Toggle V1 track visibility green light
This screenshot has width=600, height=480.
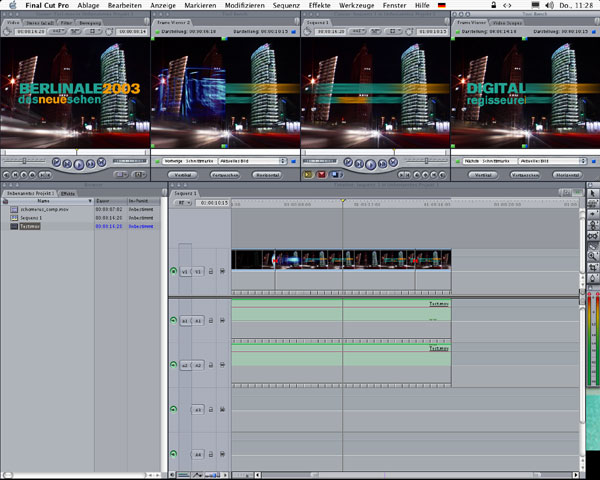click(x=173, y=271)
